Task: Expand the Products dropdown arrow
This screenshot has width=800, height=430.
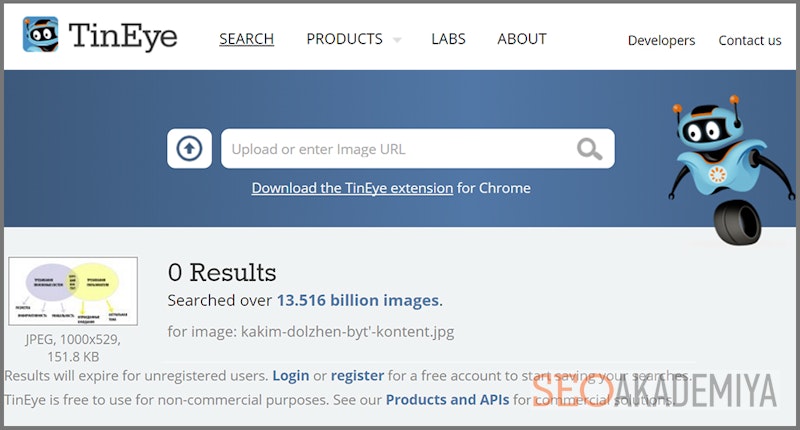Action: click(397, 40)
